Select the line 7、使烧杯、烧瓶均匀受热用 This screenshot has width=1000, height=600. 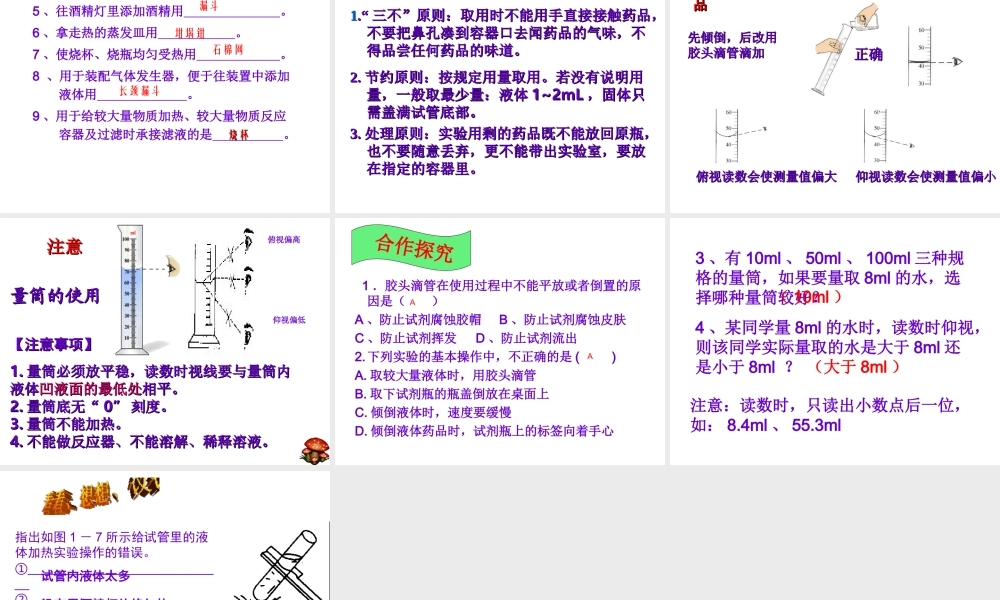click(x=159, y=54)
